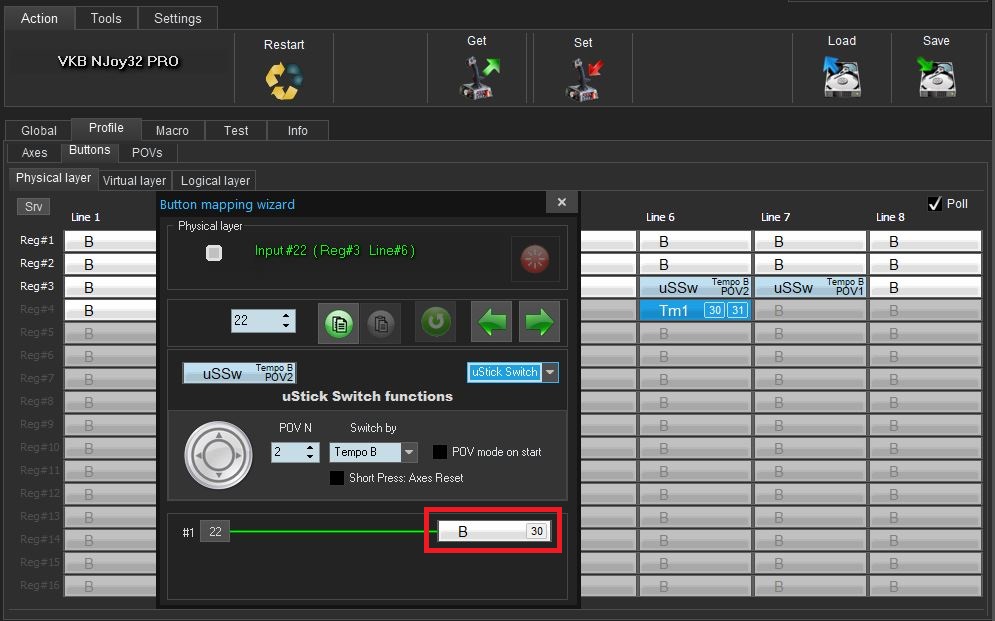Enable the Poll checkbox
Image resolution: width=995 pixels, height=621 pixels.
coord(935,204)
